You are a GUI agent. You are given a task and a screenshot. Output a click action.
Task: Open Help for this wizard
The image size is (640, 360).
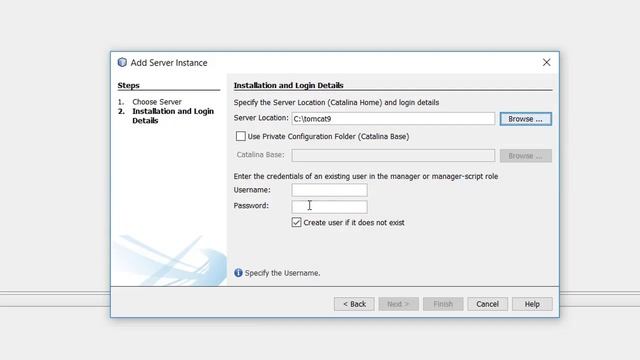532,304
